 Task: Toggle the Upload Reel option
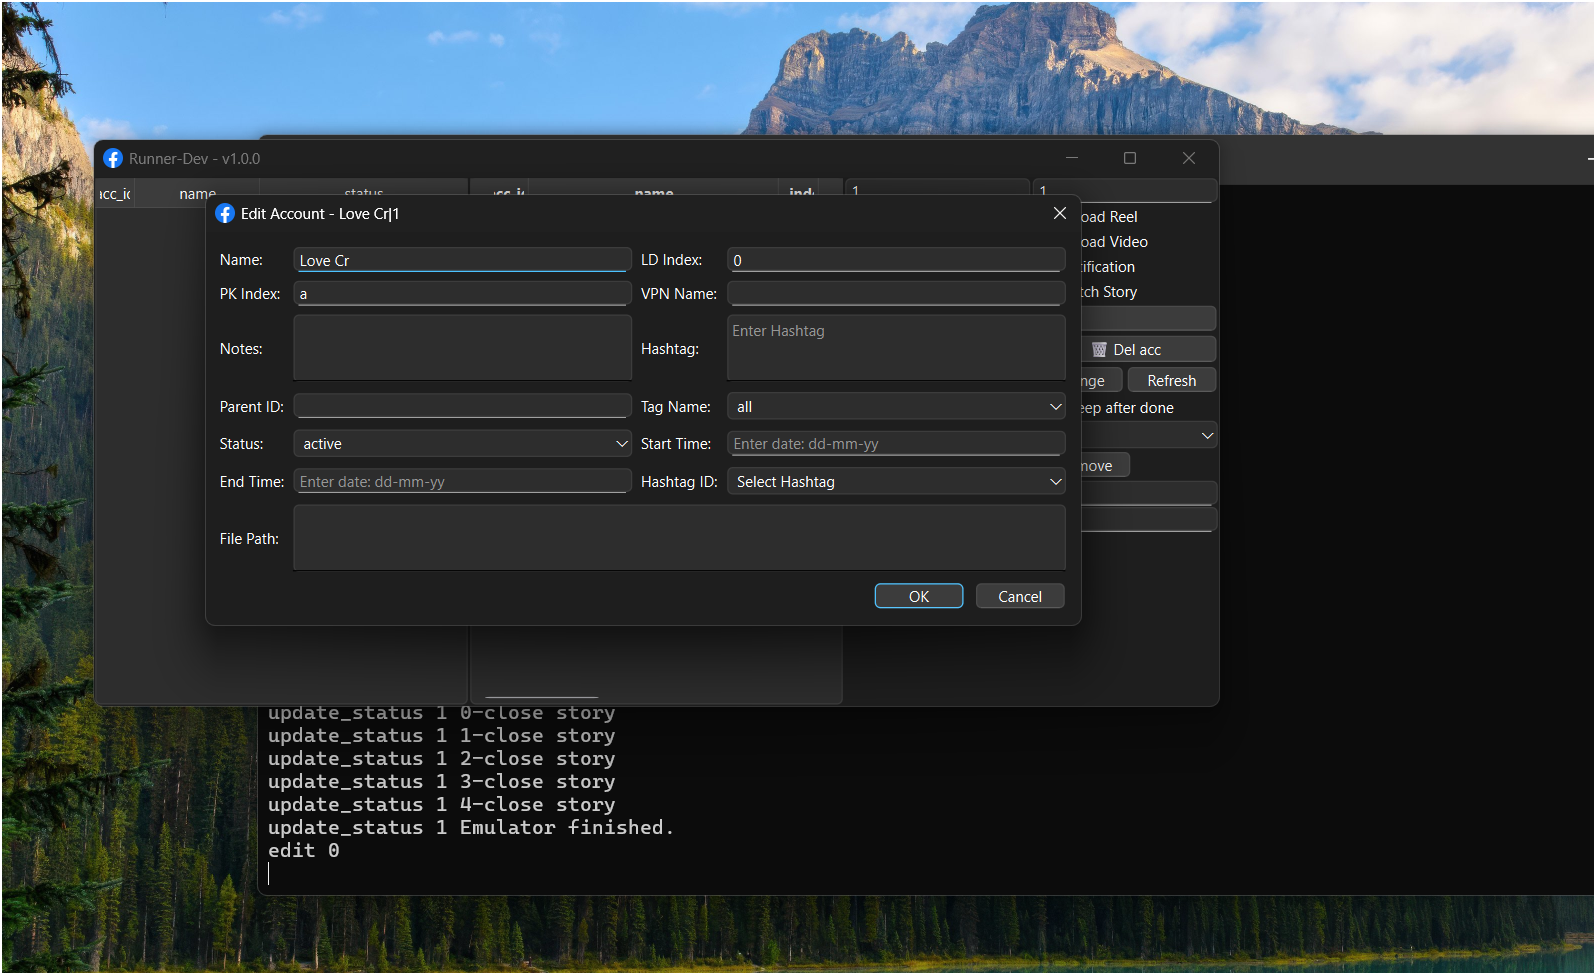click(x=1110, y=217)
